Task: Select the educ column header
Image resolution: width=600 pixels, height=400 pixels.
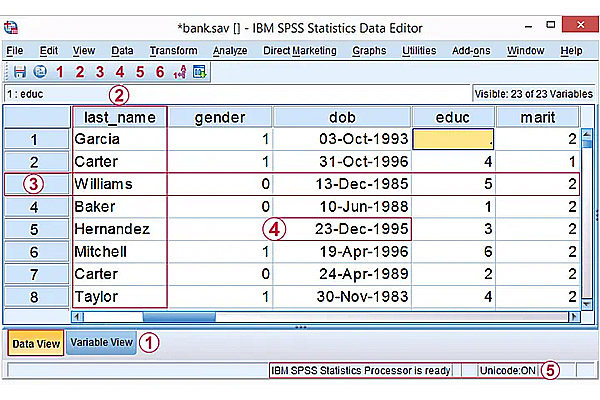Action: 453,117
